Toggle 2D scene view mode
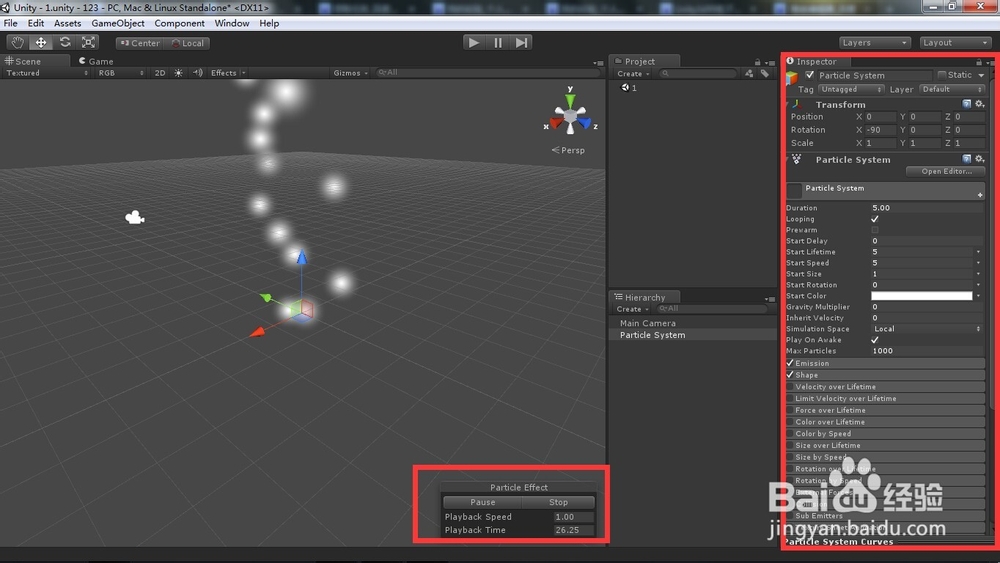 pos(159,73)
